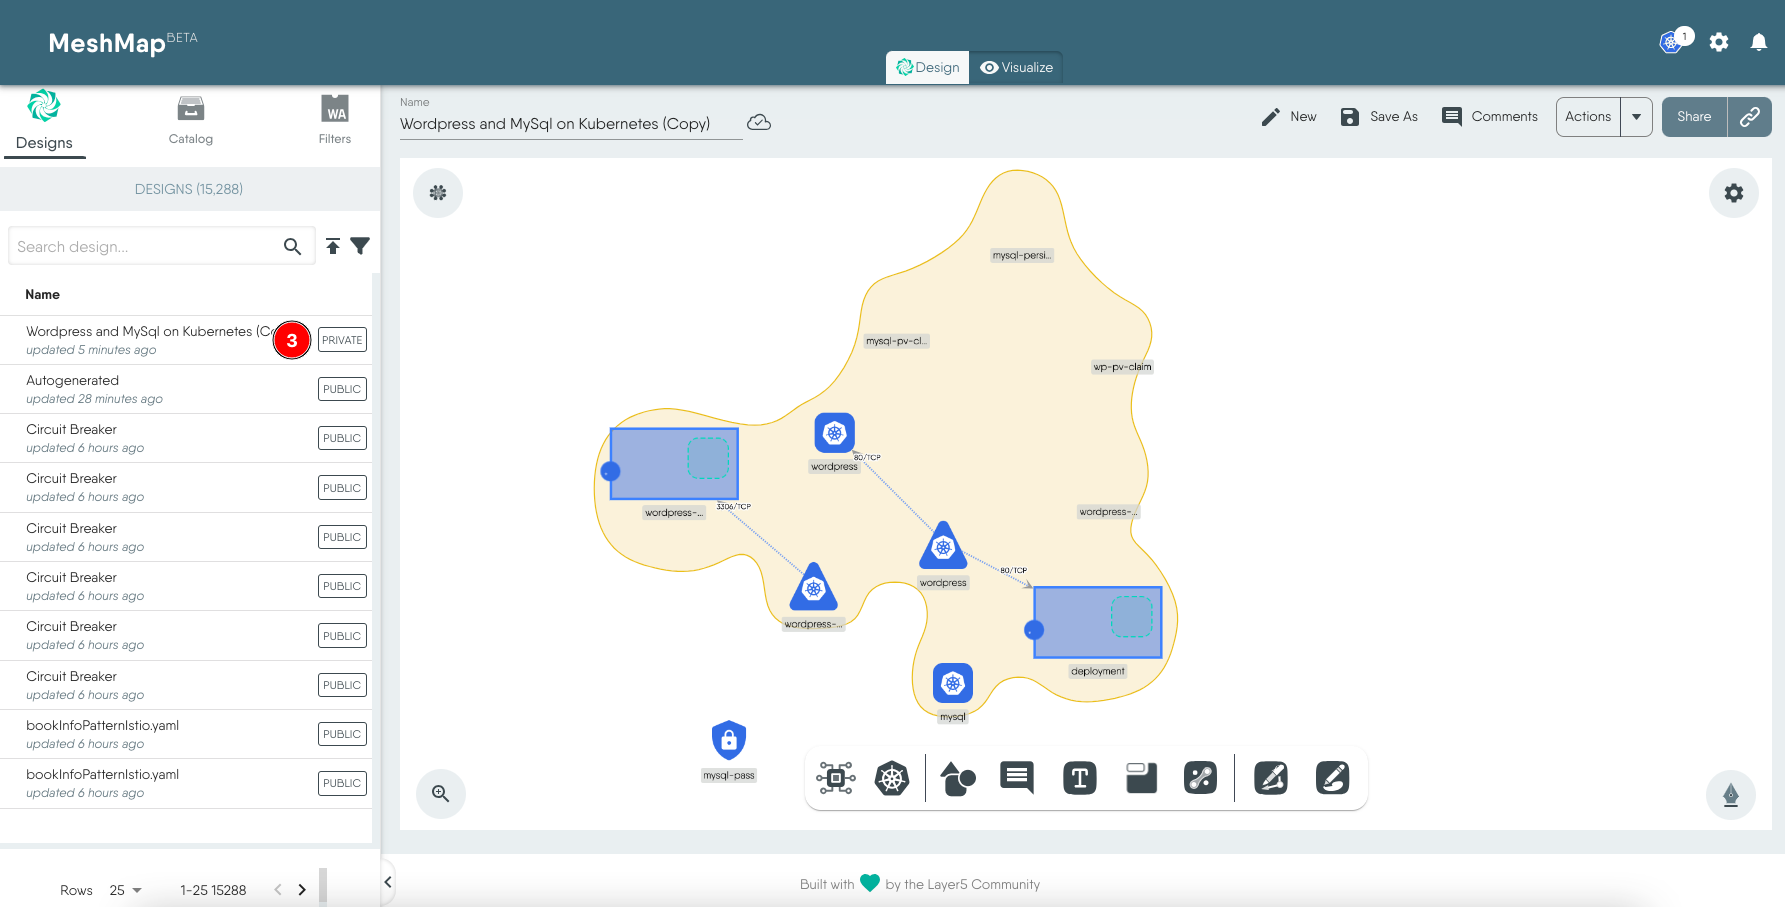Click the notifications bell
The image size is (1785, 907).
[x=1758, y=42]
